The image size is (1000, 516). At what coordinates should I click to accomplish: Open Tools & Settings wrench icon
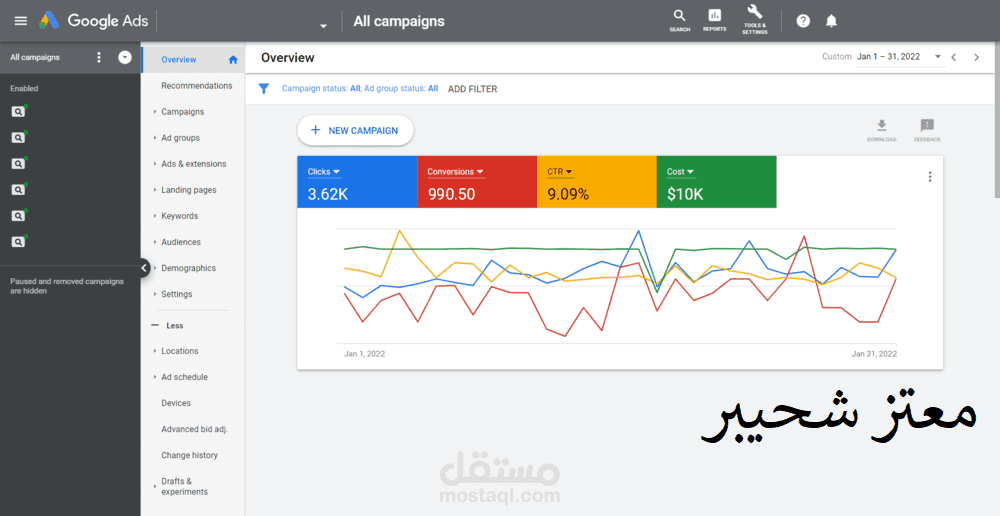pyautogui.click(x=754, y=20)
